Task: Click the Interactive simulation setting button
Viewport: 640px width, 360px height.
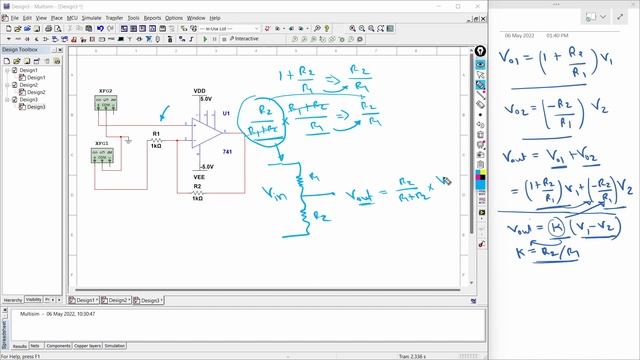Action: click(x=244, y=39)
